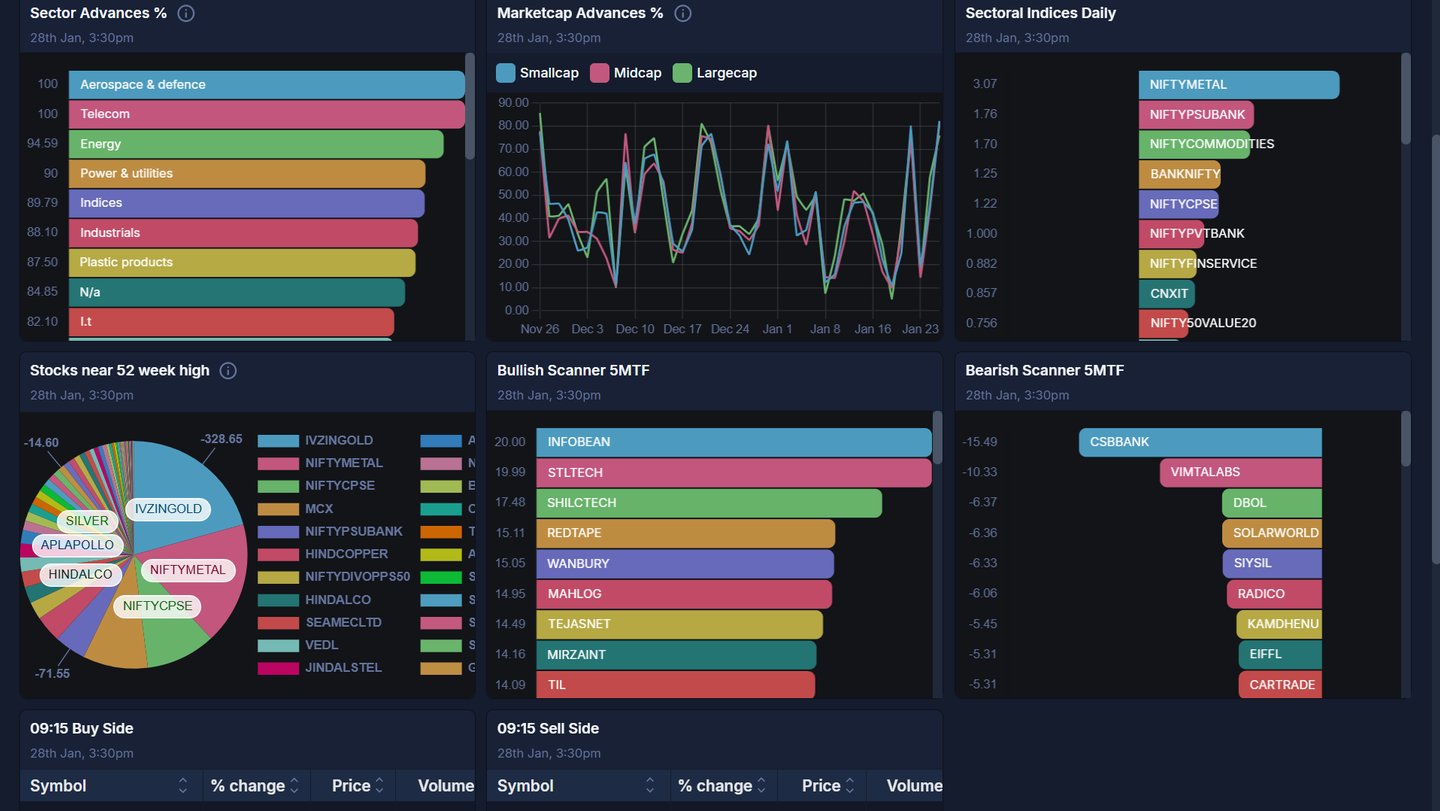1440x811 pixels.
Task: Open the Marketcap Advances % info icon
Action: click(x=683, y=13)
